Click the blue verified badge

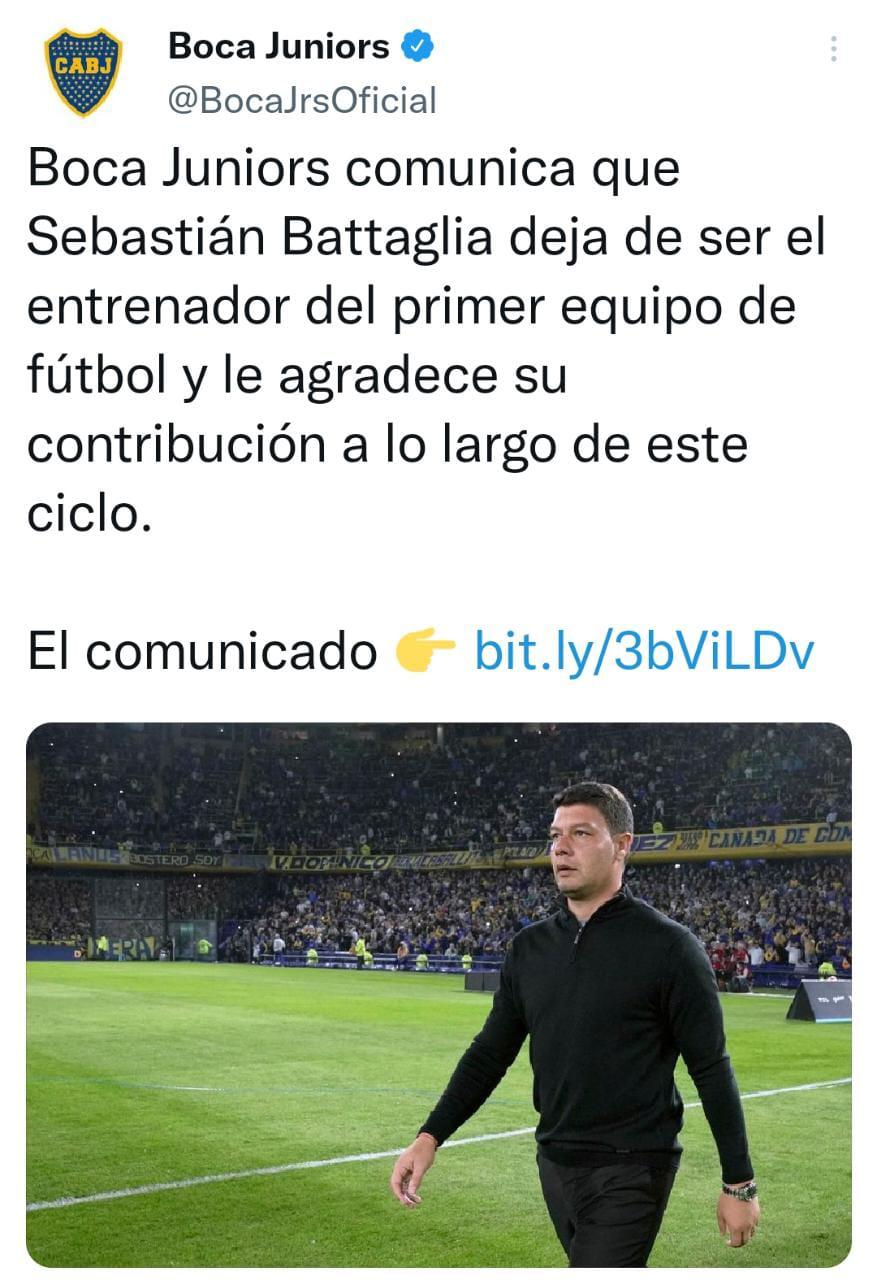pos(417,46)
